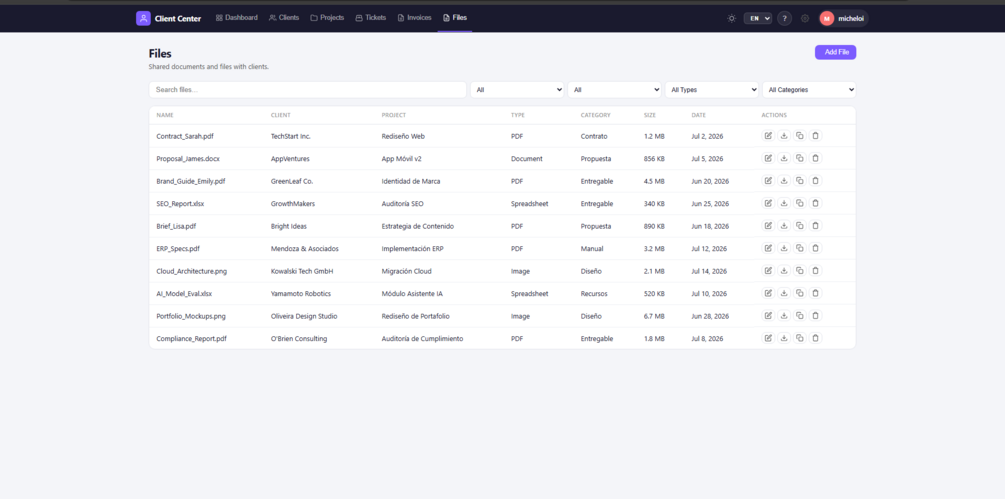Screen dimensions: 1005x499
Task: Select the Files tab
Action: point(455,18)
